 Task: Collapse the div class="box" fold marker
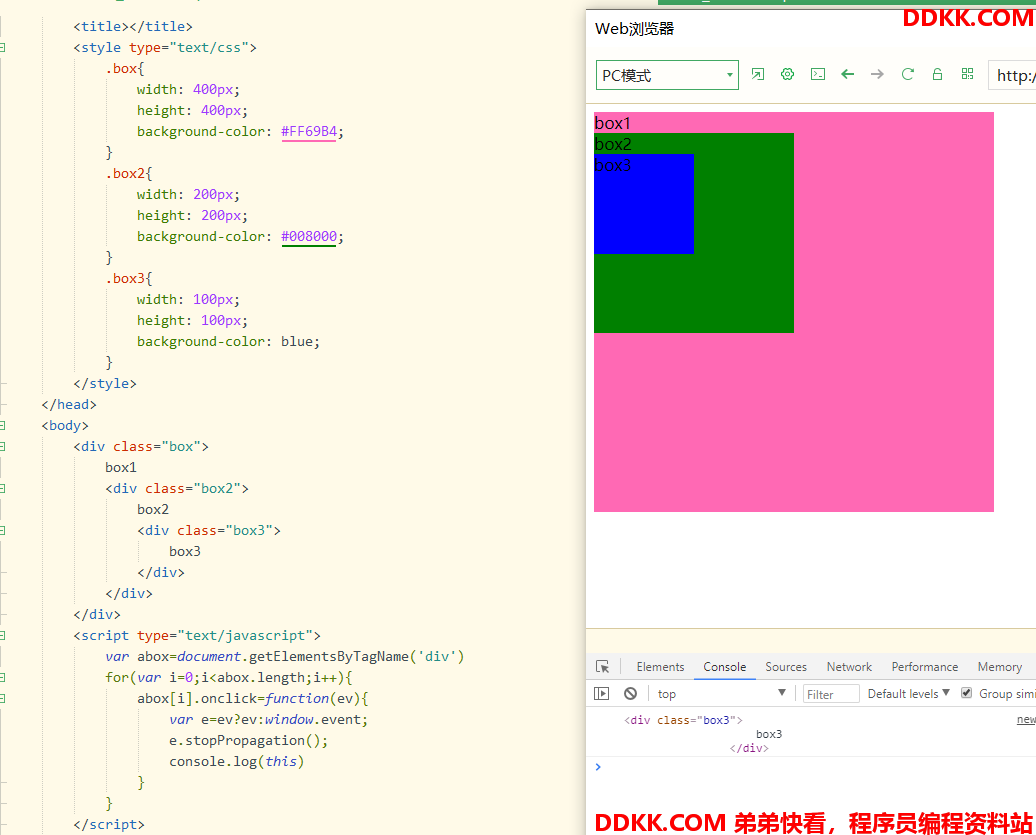(x=3, y=447)
